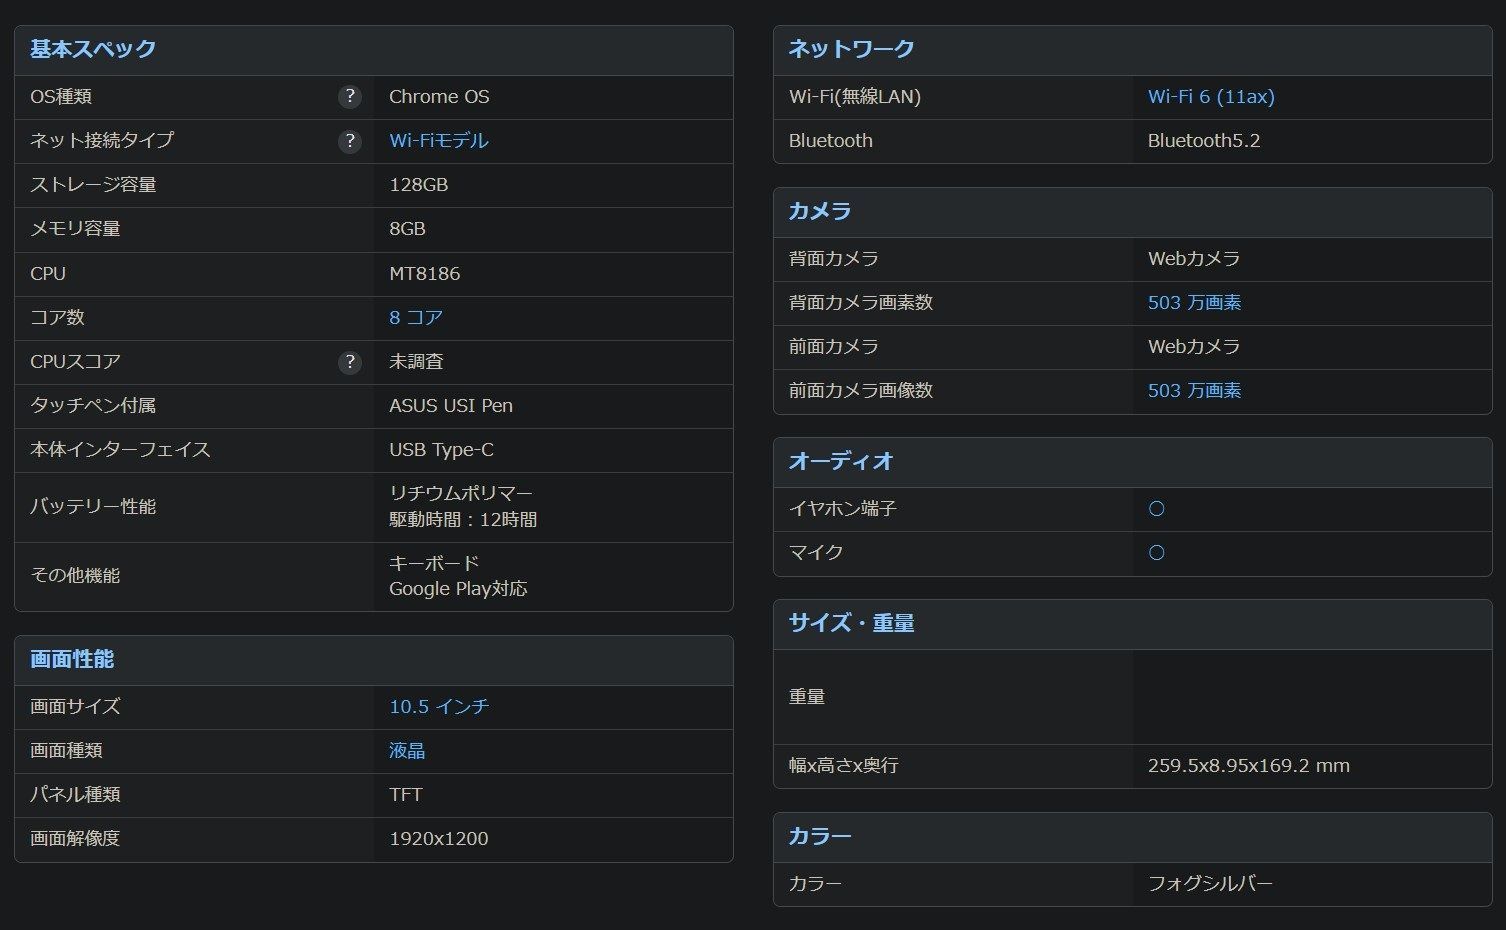
Task: Open the help icon next to ネット接続タイプ
Action: coord(349,141)
